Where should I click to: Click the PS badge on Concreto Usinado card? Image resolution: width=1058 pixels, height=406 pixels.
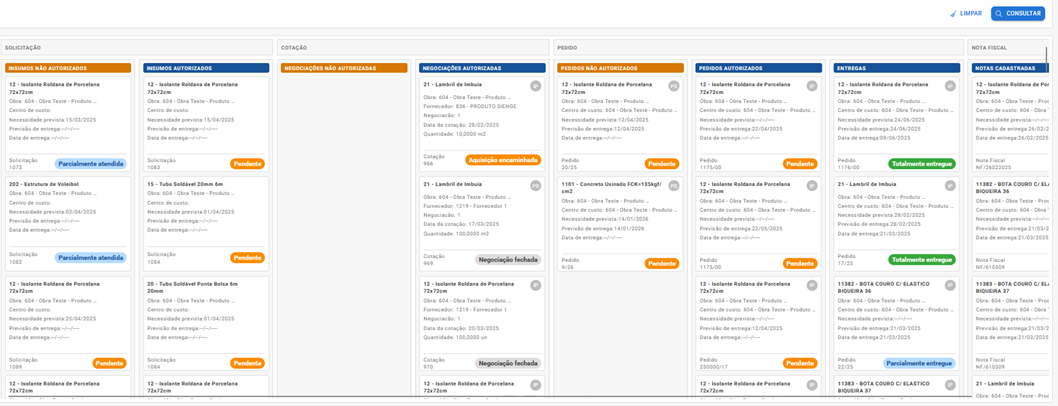pyautogui.click(x=673, y=185)
